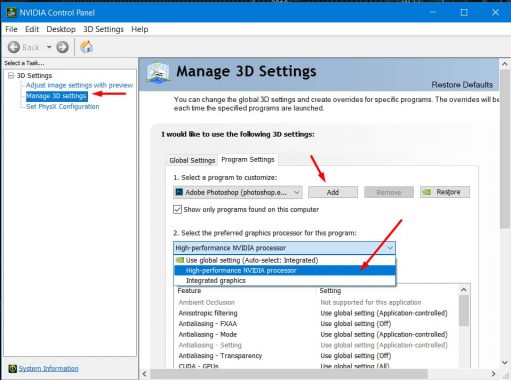Minimize the NVIDIA Control Panel window
This screenshot has height=380, width=511.
pos(433,12)
